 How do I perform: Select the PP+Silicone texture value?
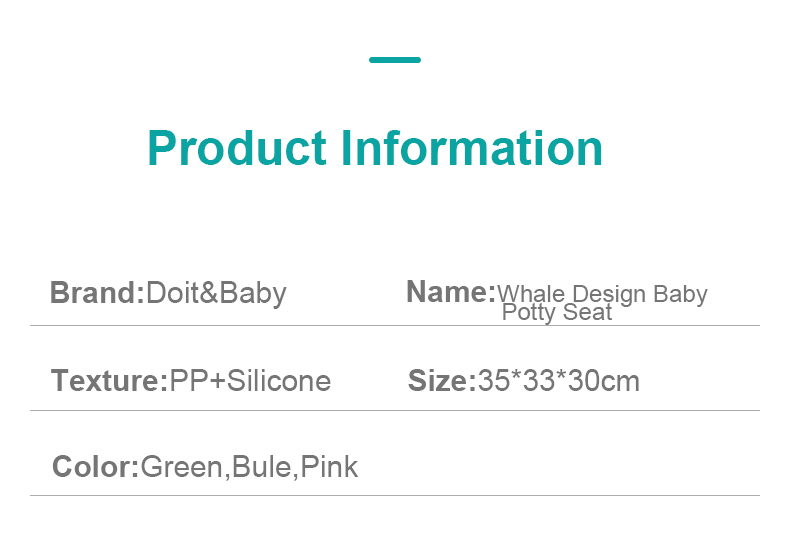[x=250, y=381]
